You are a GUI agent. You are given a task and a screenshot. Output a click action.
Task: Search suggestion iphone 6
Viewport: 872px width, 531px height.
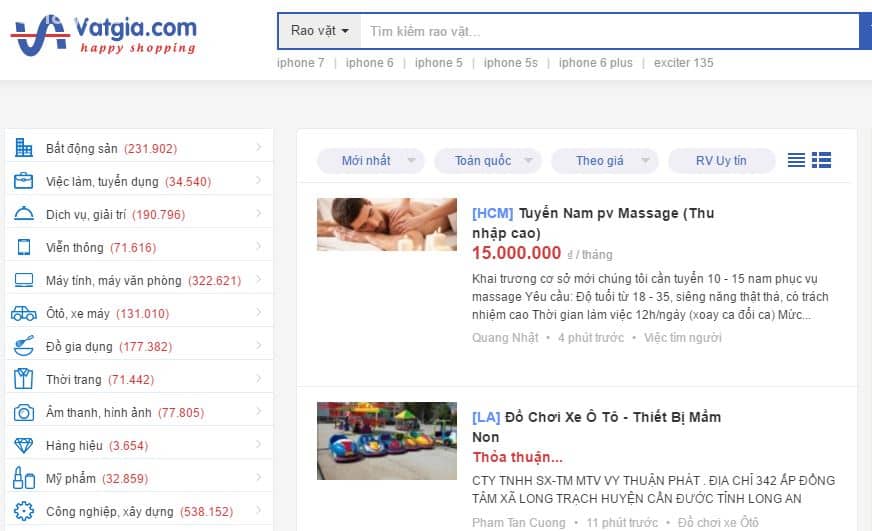tap(369, 63)
